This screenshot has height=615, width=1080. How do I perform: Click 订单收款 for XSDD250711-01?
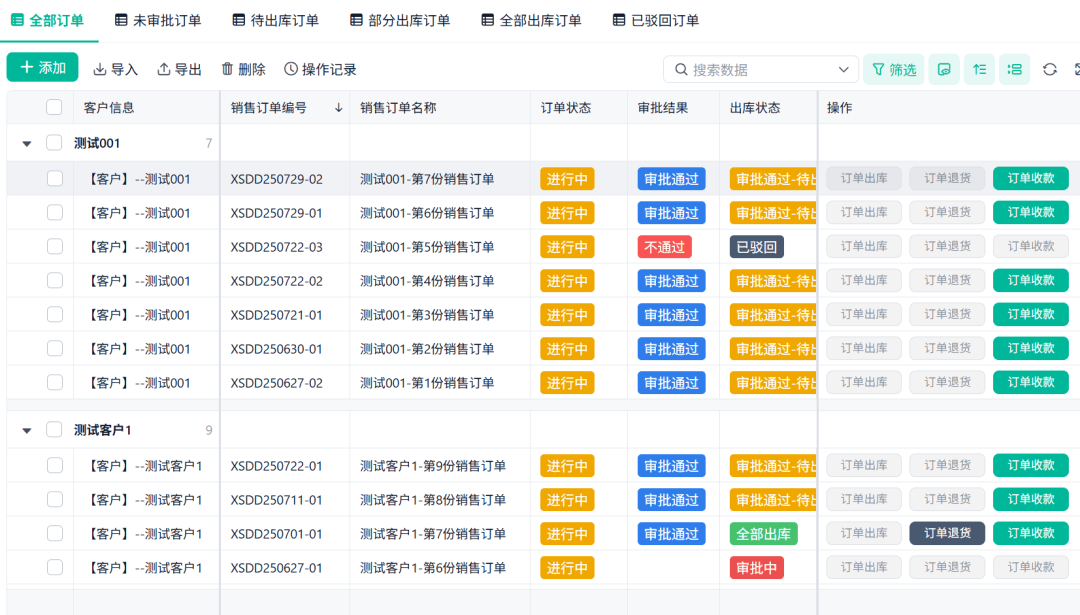click(1030, 499)
